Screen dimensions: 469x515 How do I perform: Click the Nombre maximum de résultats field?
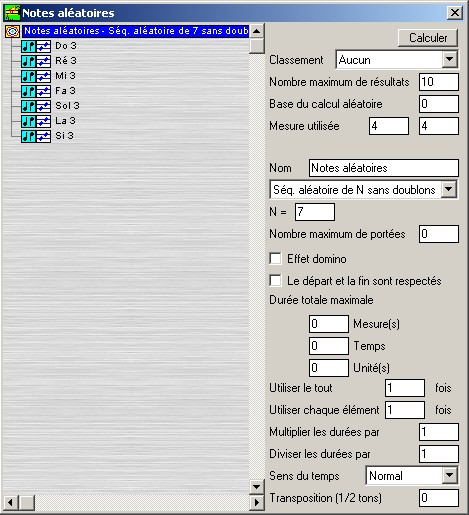[439, 82]
